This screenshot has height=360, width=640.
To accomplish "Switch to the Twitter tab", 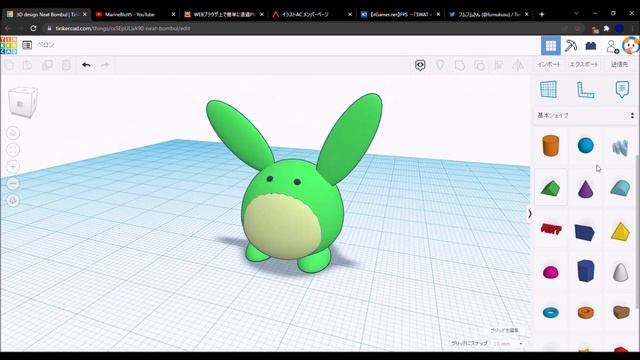I will point(488,14).
